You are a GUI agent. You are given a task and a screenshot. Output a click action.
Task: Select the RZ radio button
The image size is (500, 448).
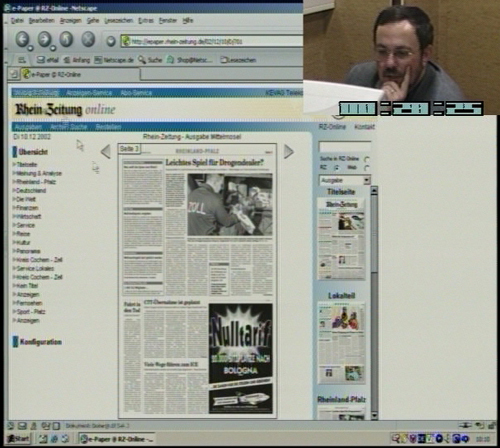337,168
